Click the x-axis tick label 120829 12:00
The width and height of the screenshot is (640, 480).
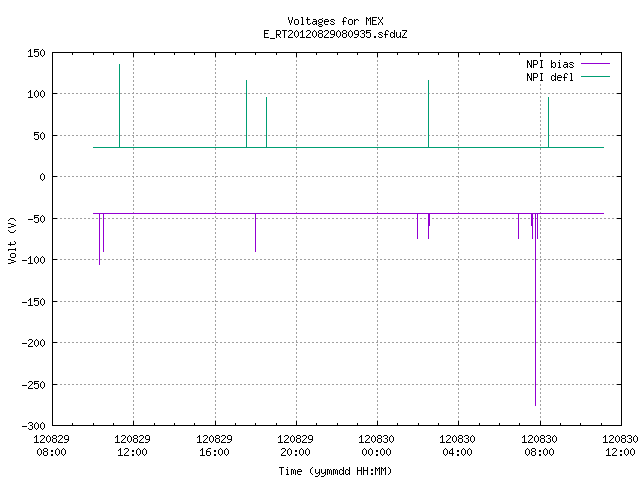point(132,446)
